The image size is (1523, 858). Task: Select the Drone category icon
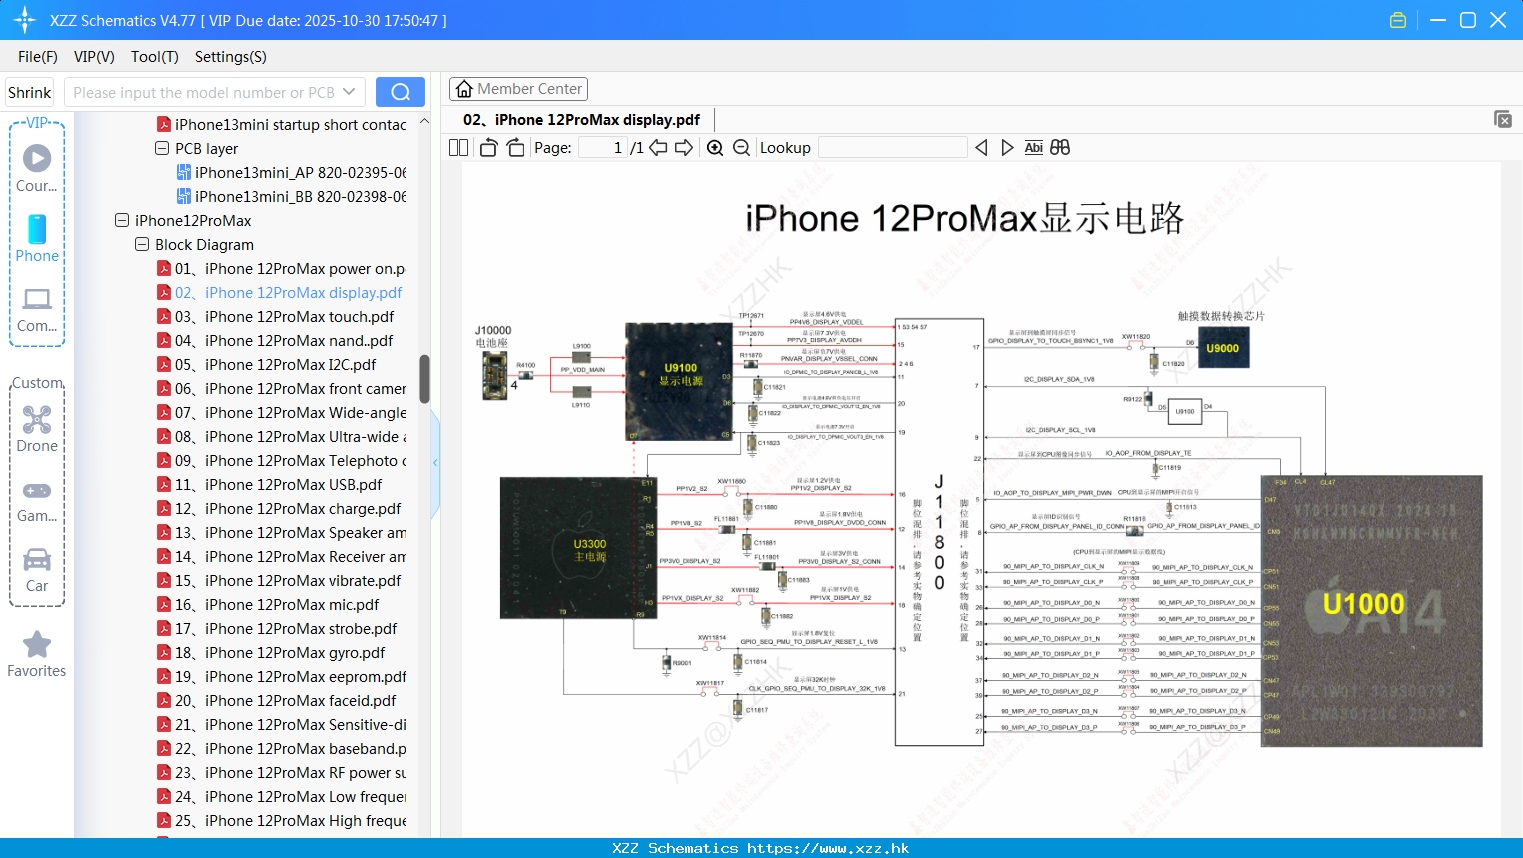37,428
